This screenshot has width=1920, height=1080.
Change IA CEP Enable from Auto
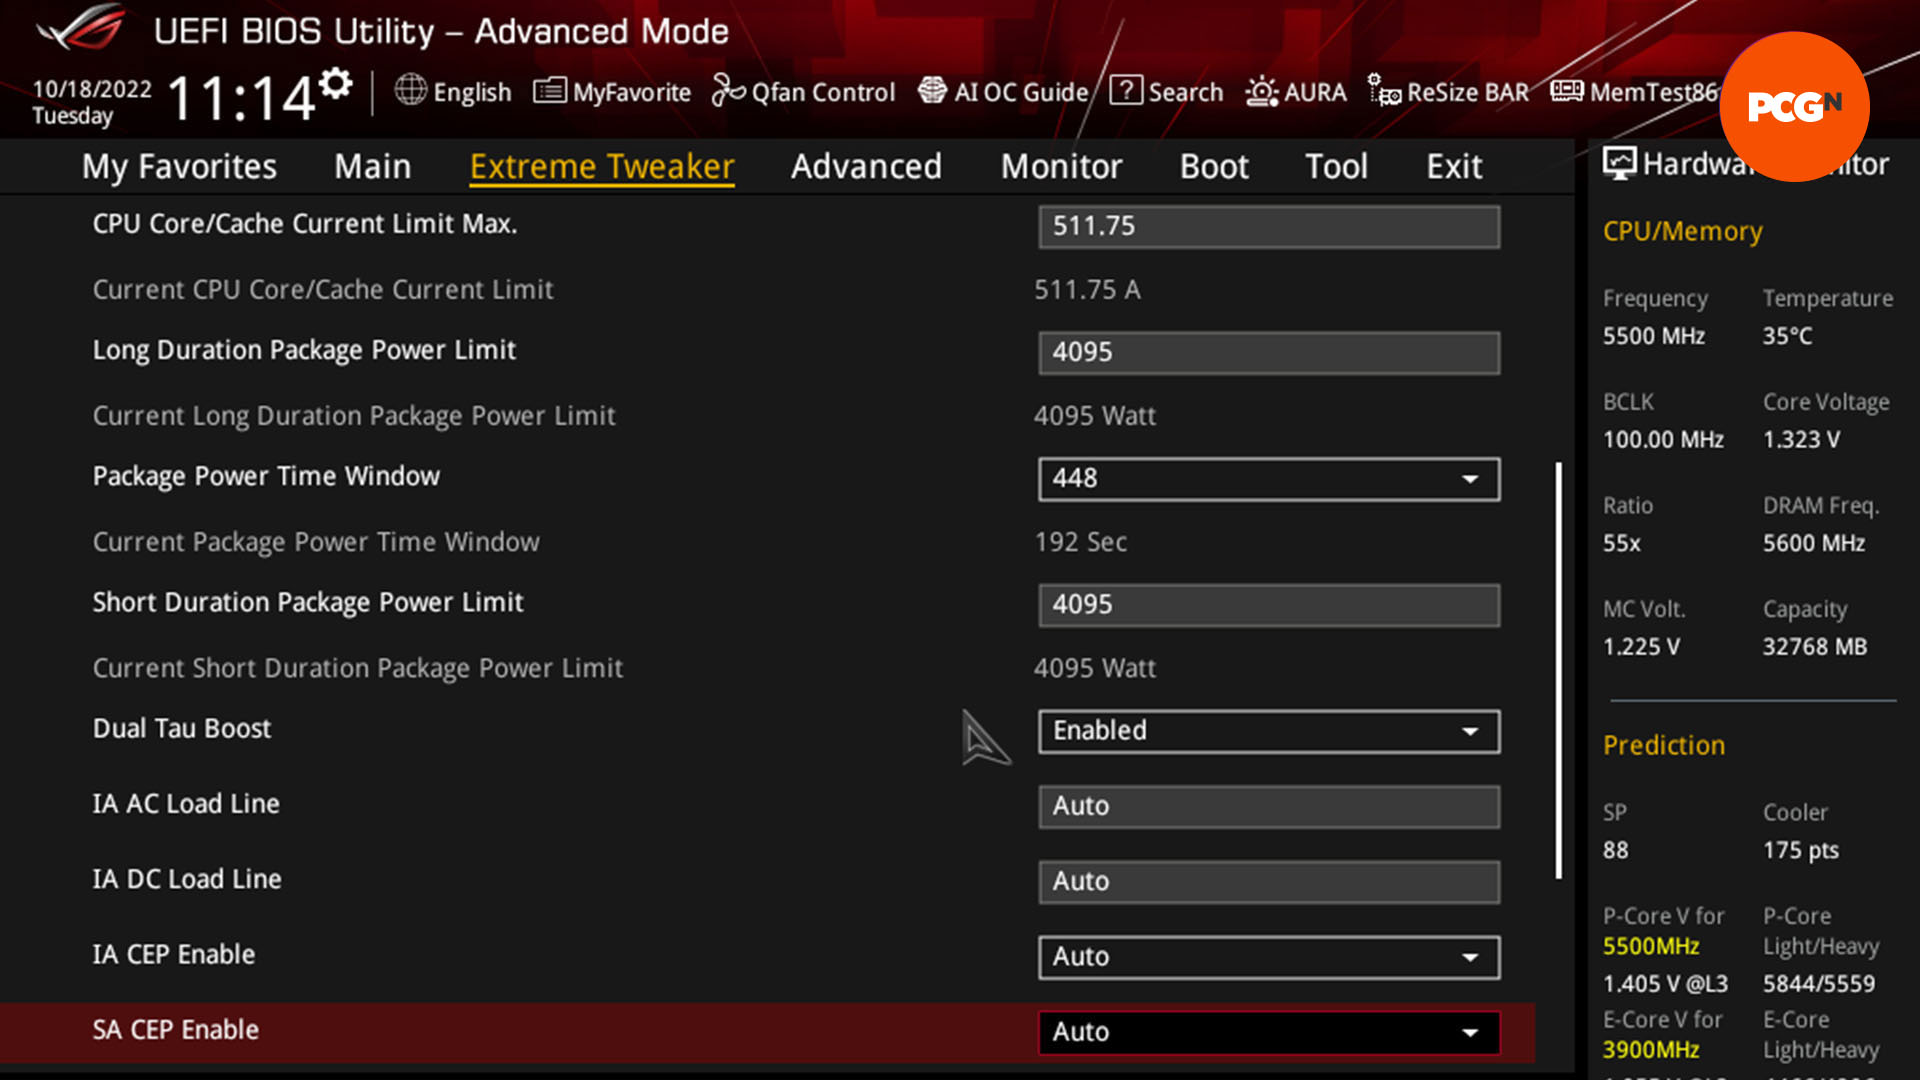click(x=1267, y=955)
